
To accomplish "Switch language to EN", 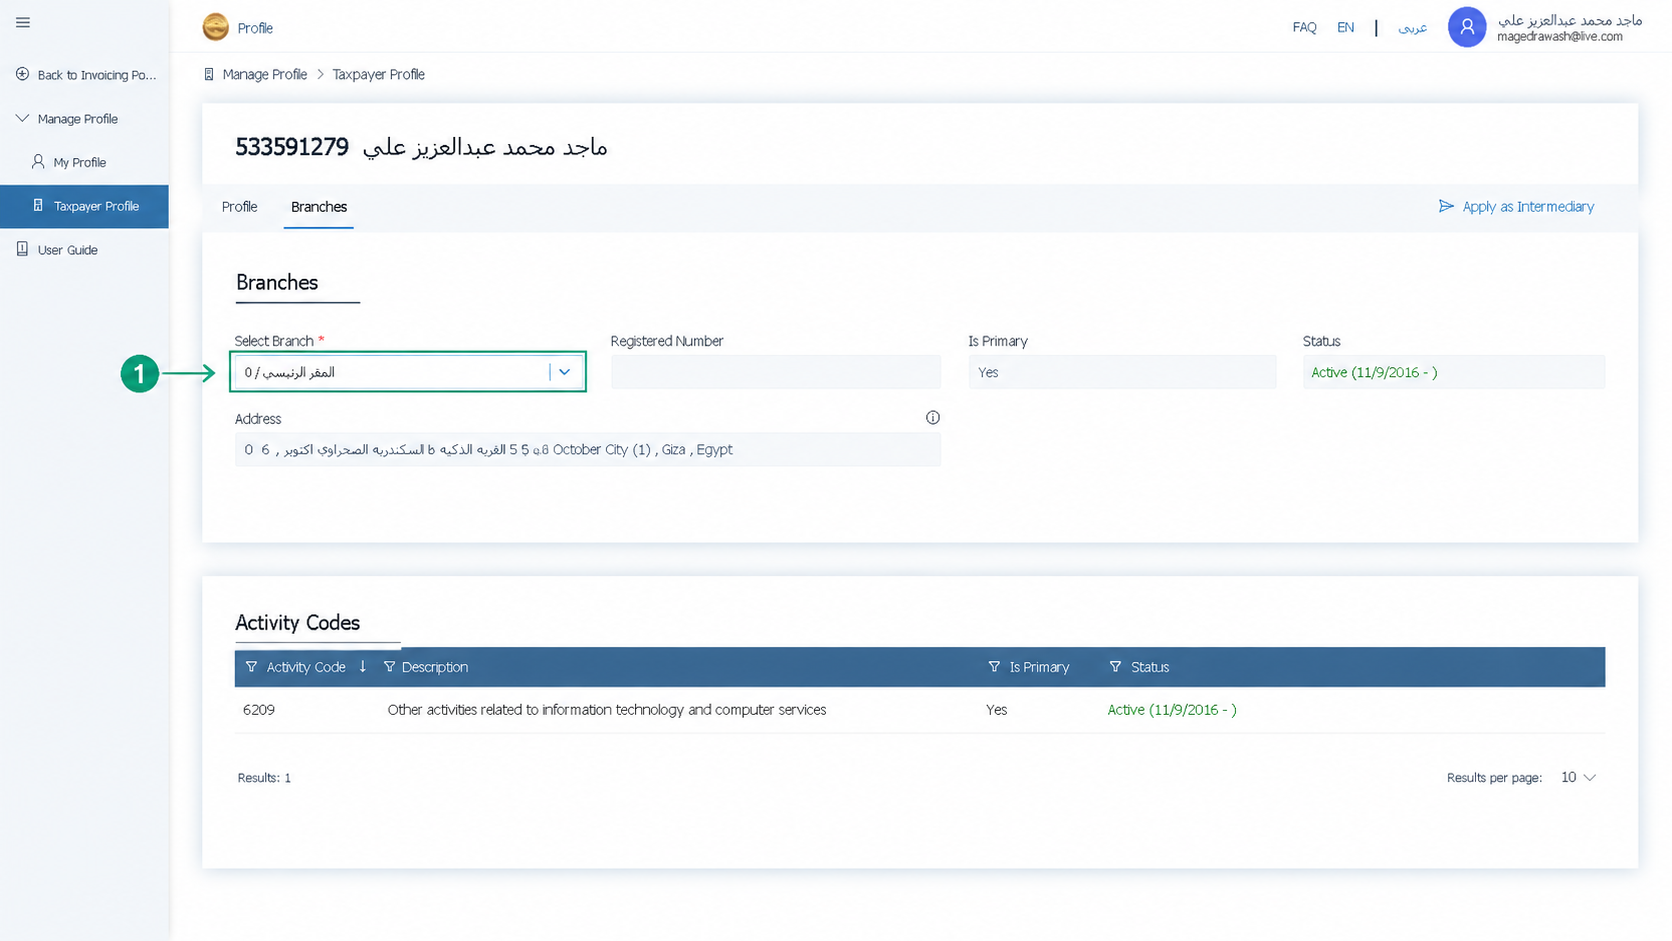I will pyautogui.click(x=1346, y=27).
